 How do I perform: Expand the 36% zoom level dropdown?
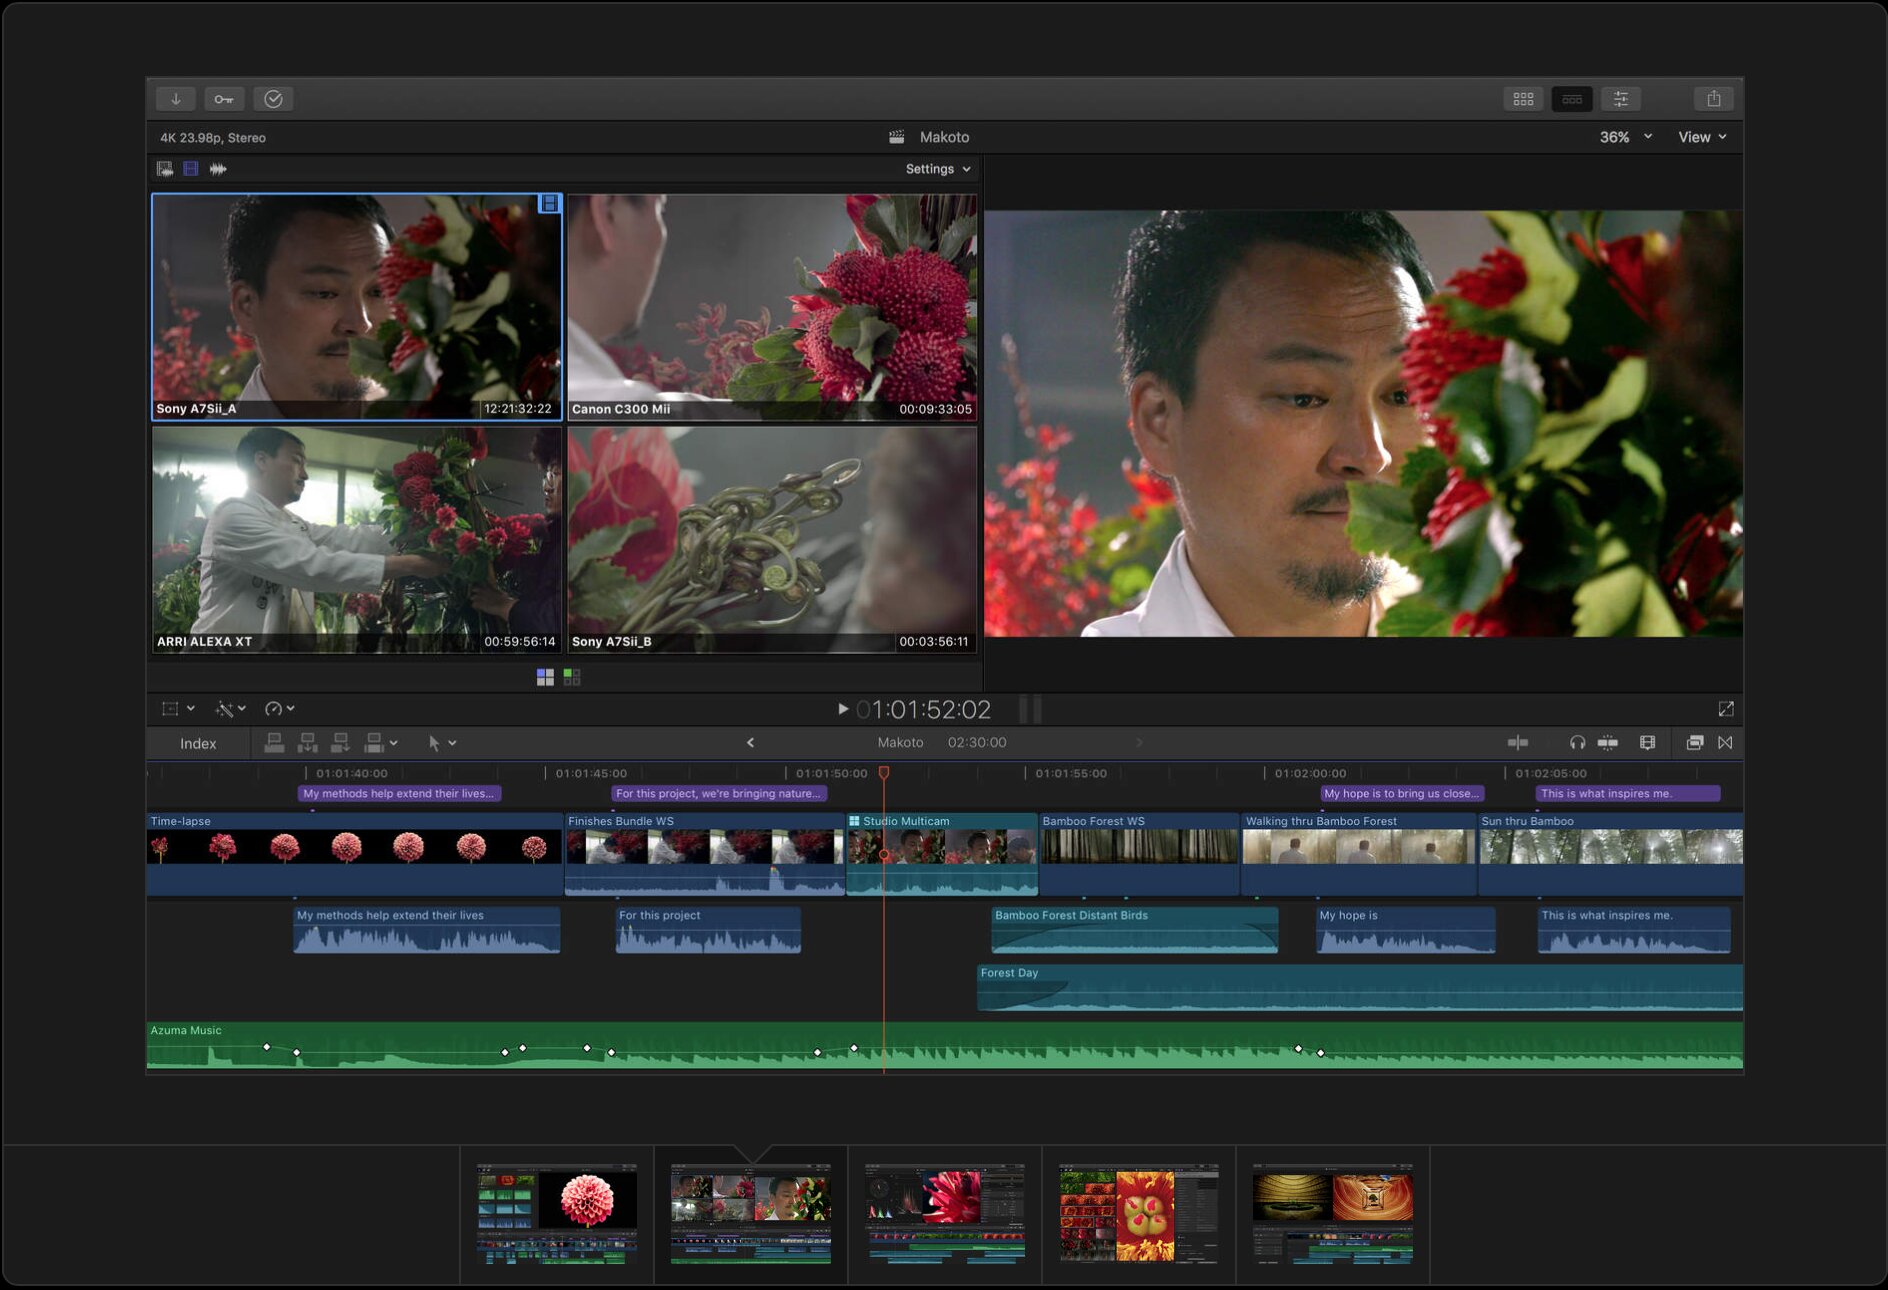tap(1625, 137)
